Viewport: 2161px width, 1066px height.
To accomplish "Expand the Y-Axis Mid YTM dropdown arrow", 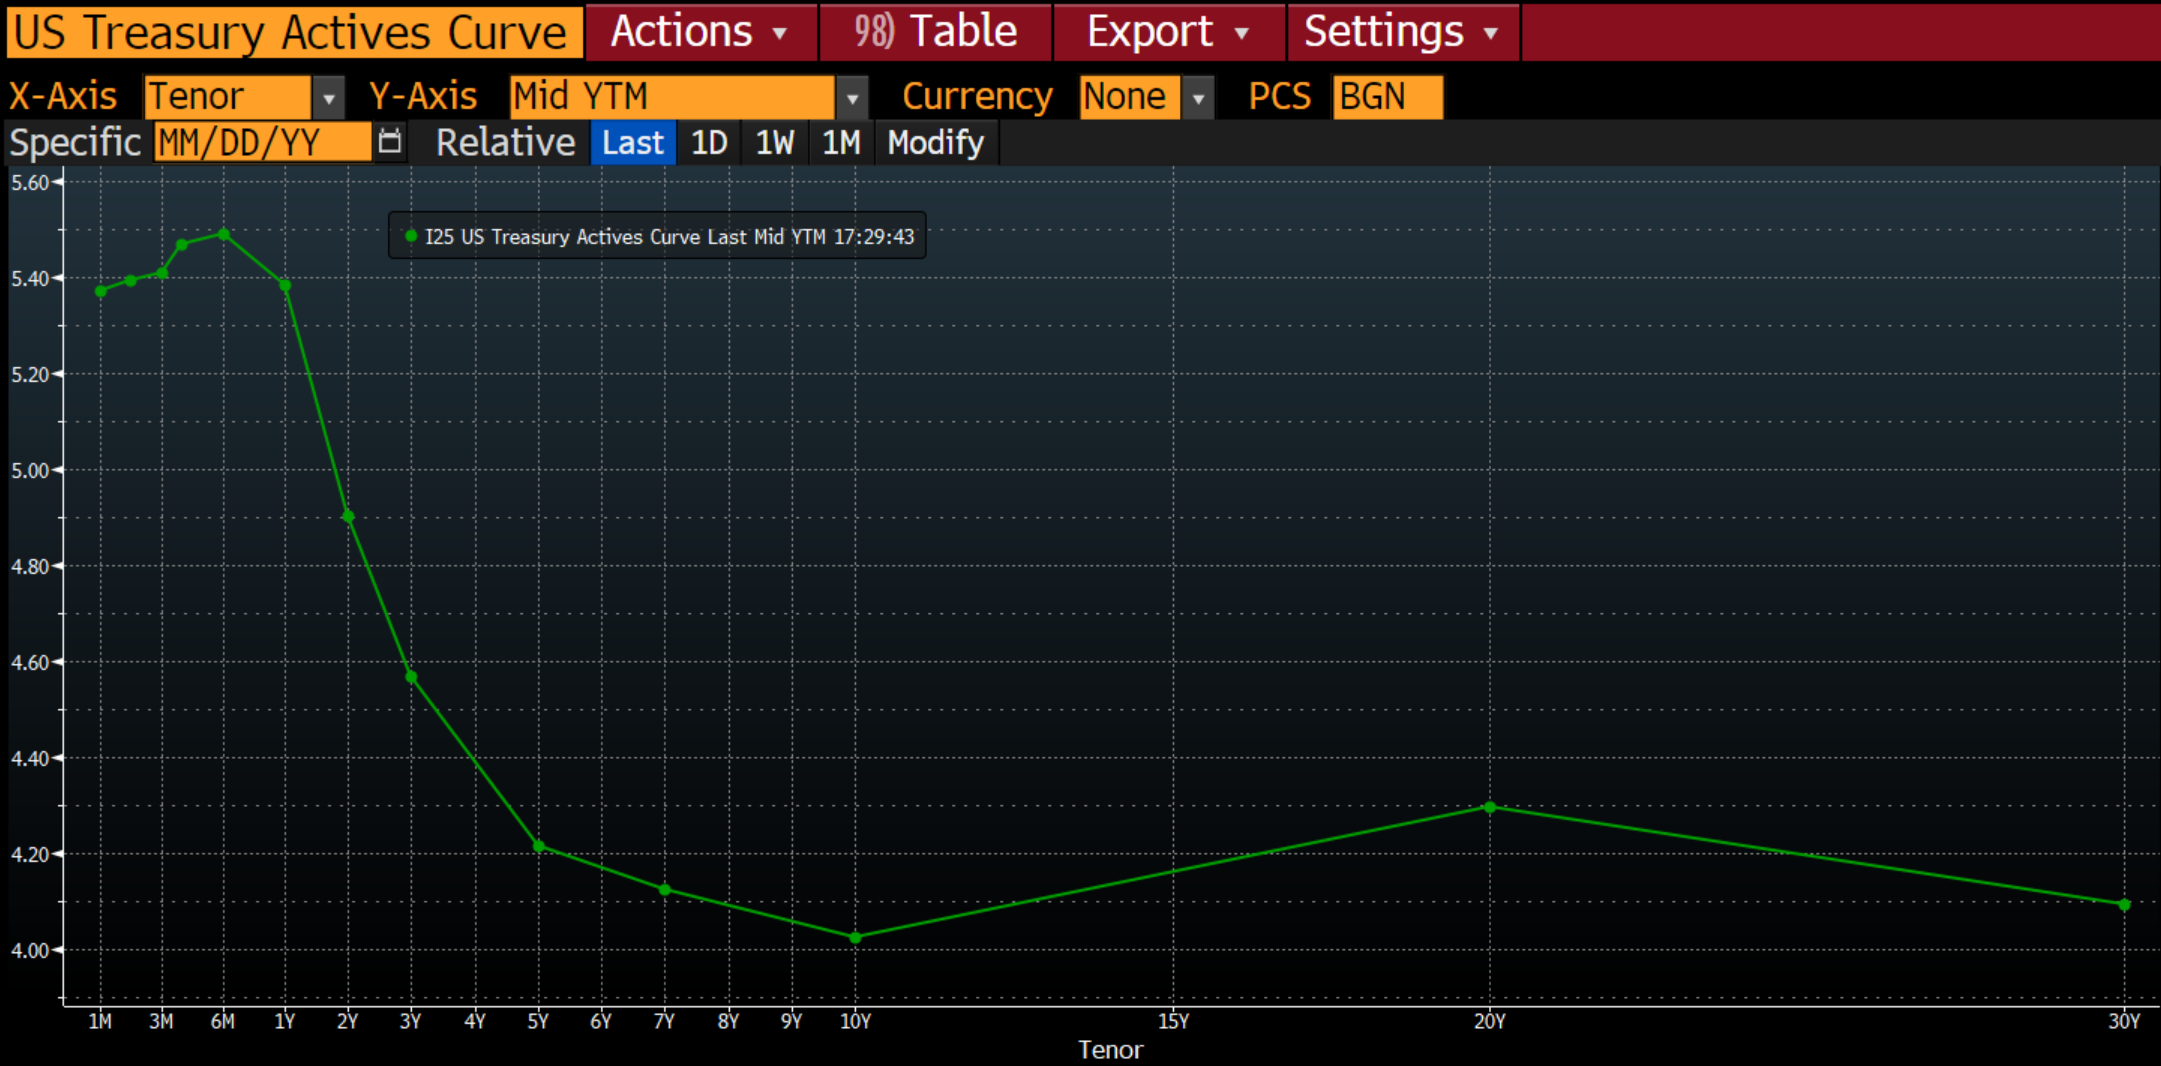I will [x=852, y=98].
